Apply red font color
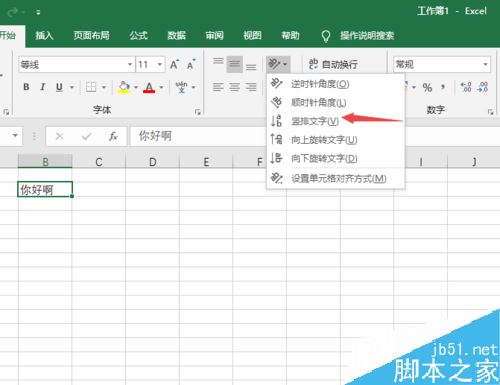 pyautogui.click(x=149, y=87)
